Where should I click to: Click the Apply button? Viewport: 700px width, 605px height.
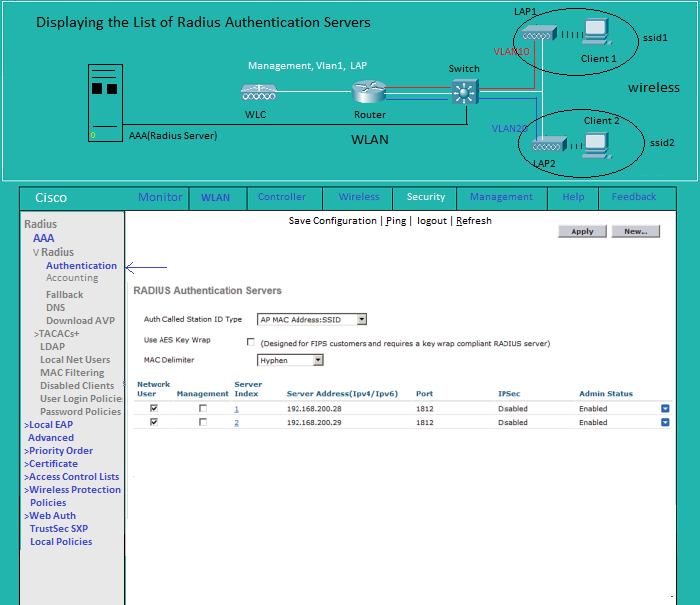click(582, 231)
